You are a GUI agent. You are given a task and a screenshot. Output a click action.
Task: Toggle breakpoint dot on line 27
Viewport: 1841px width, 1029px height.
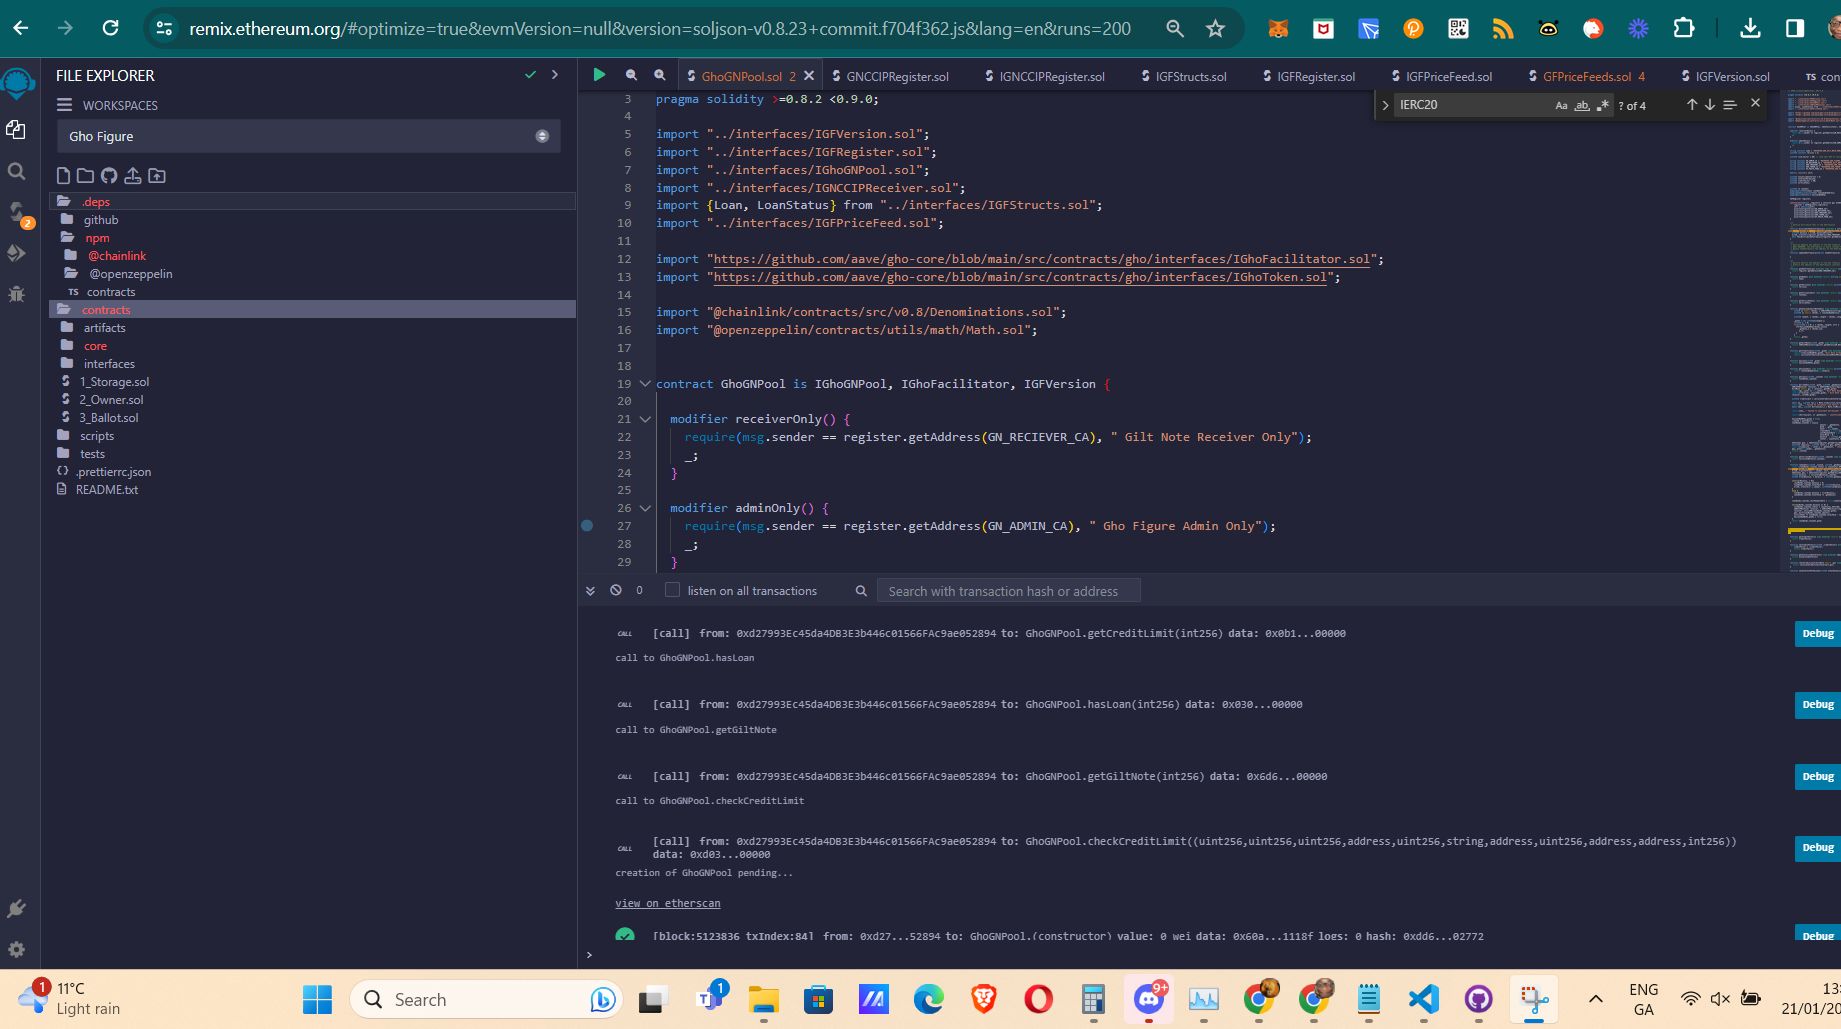click(587, 526)
